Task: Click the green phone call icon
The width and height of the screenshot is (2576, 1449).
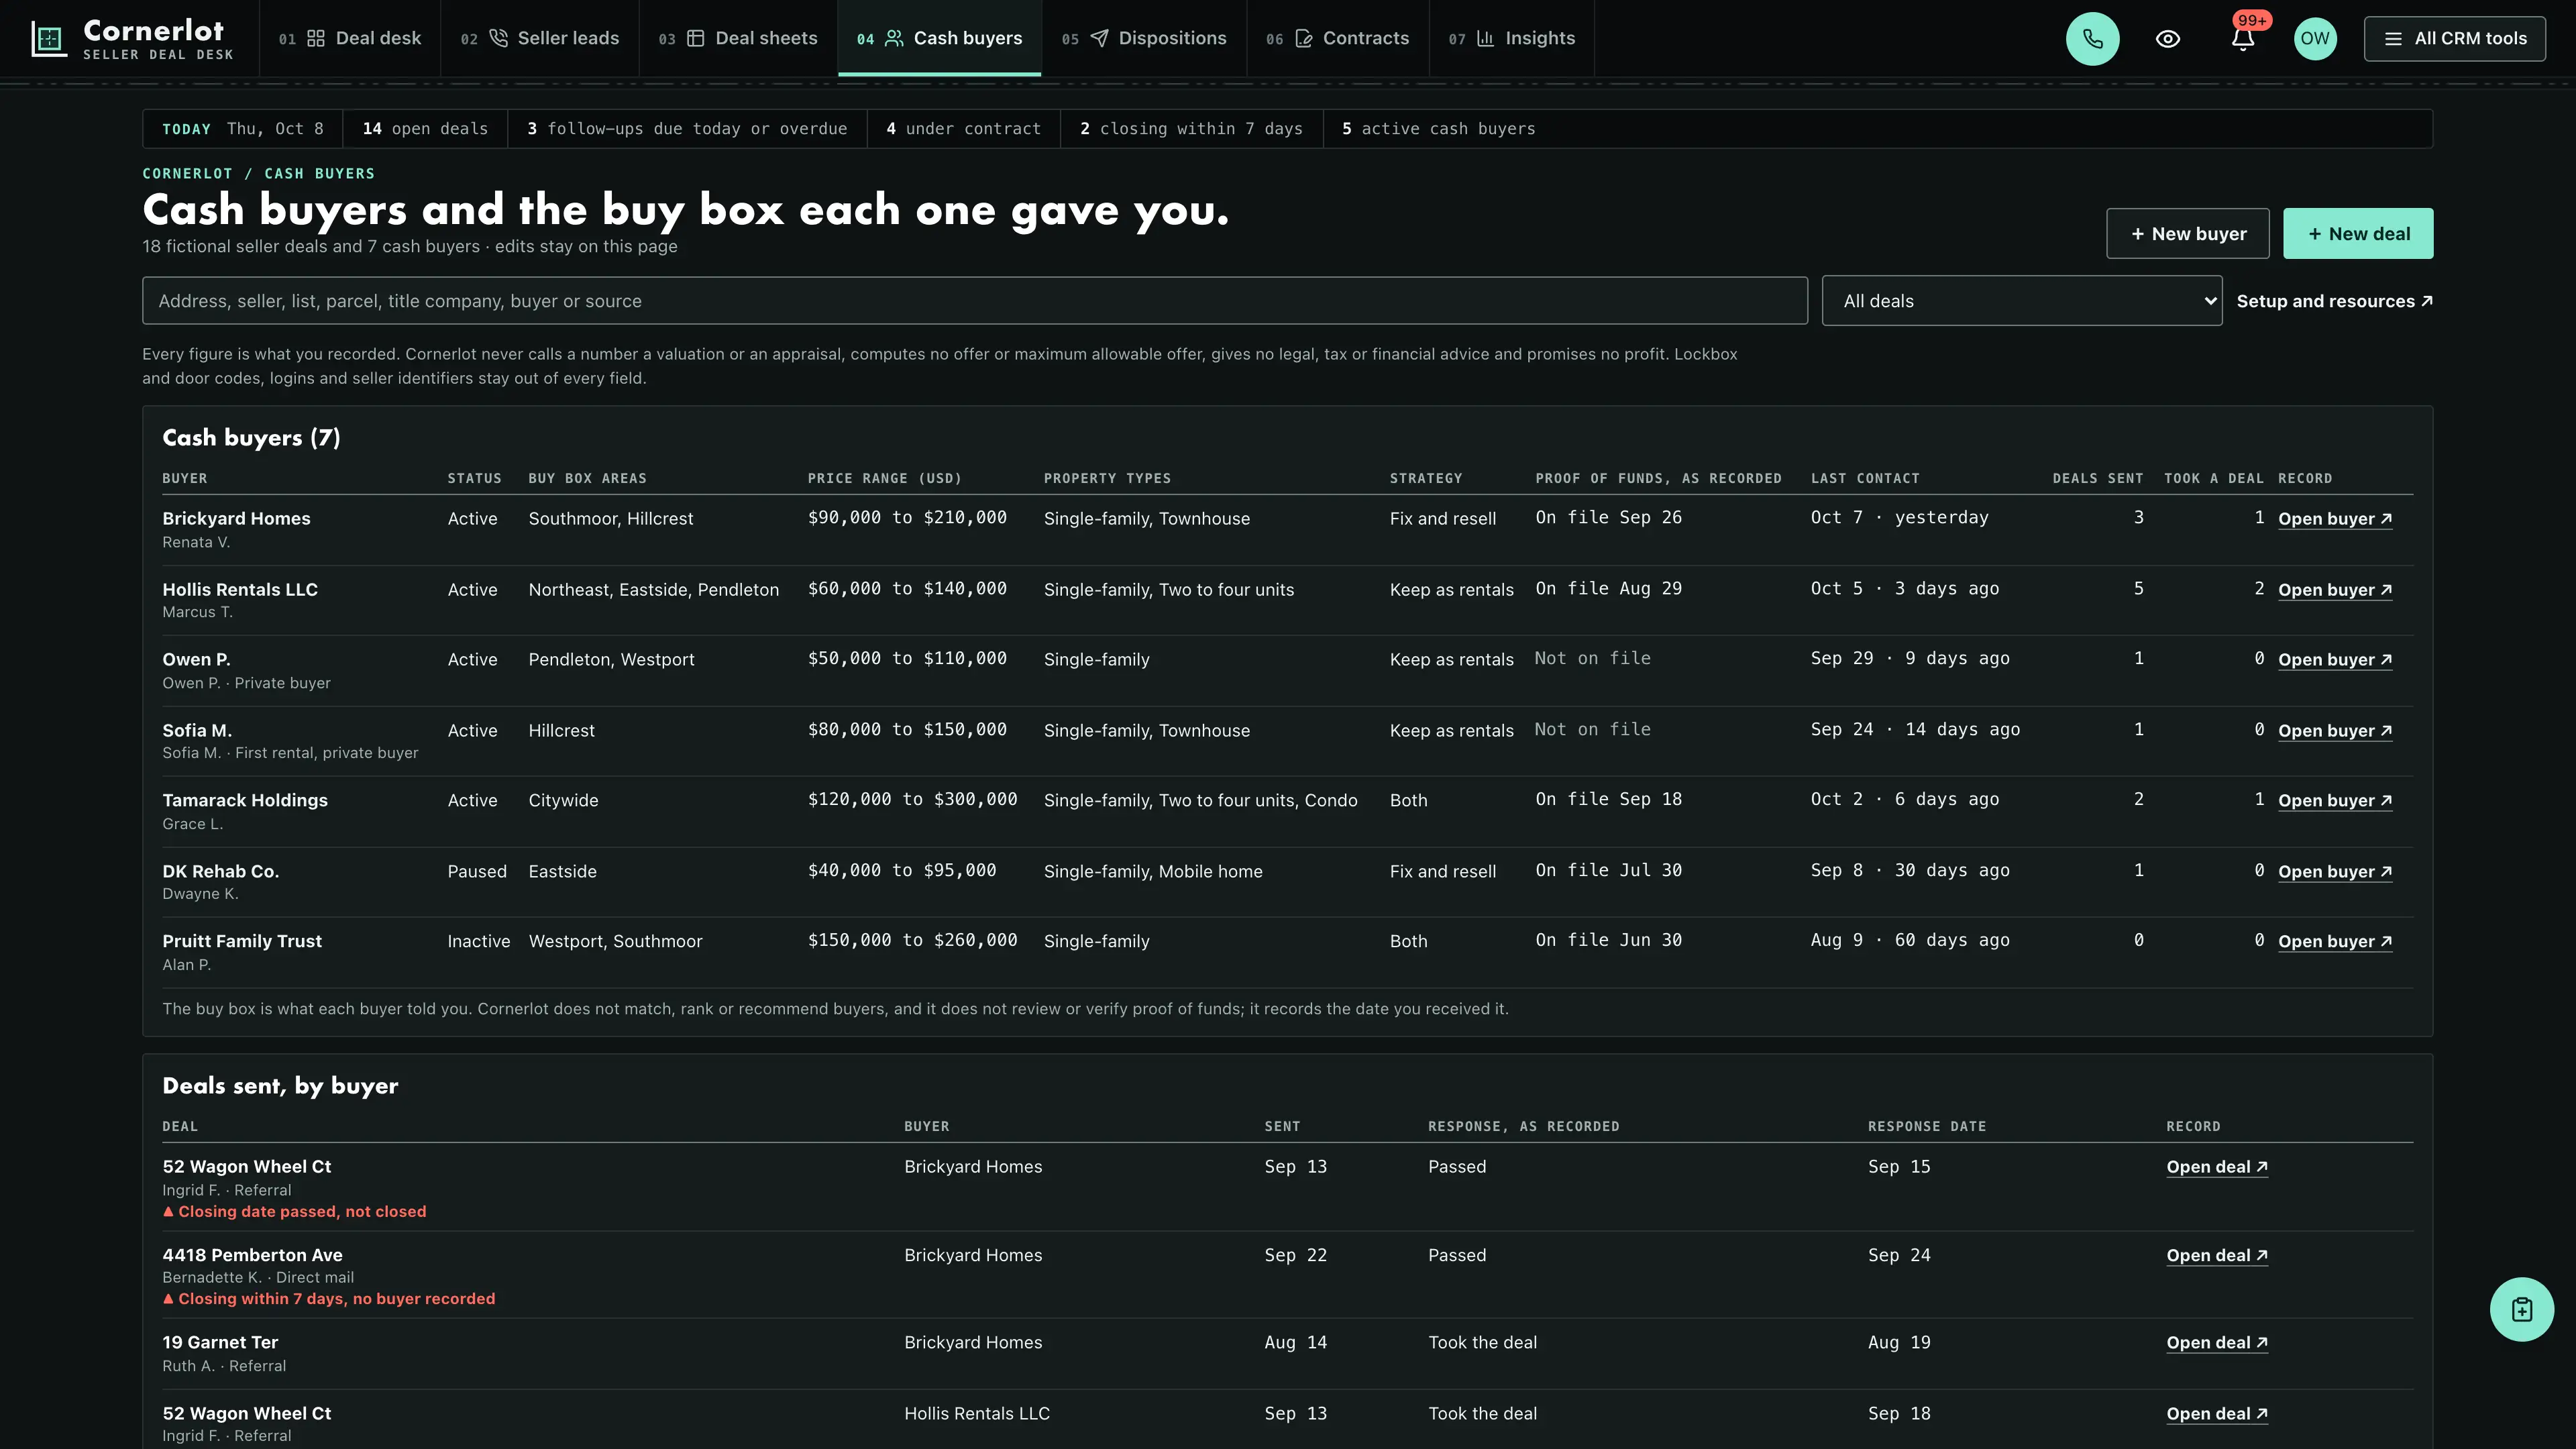Action: [2092, 39]
